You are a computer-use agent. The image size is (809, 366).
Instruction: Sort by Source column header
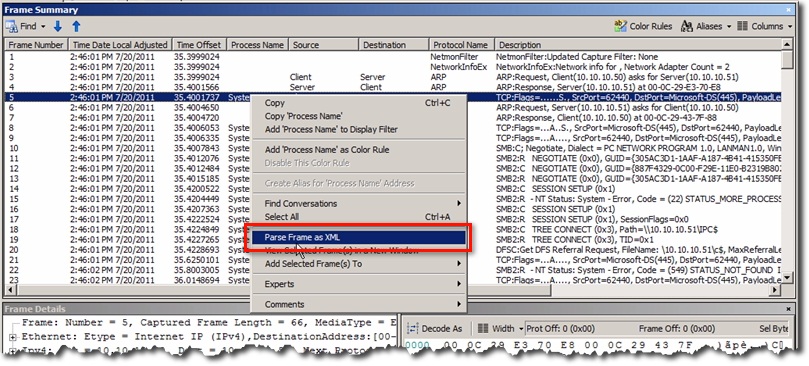point(323,45)
